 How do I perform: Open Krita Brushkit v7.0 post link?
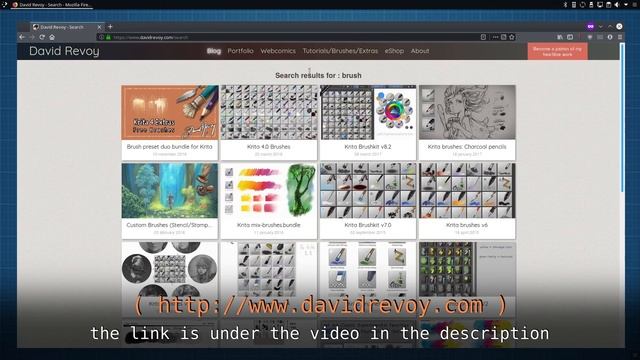coord(368,225)
